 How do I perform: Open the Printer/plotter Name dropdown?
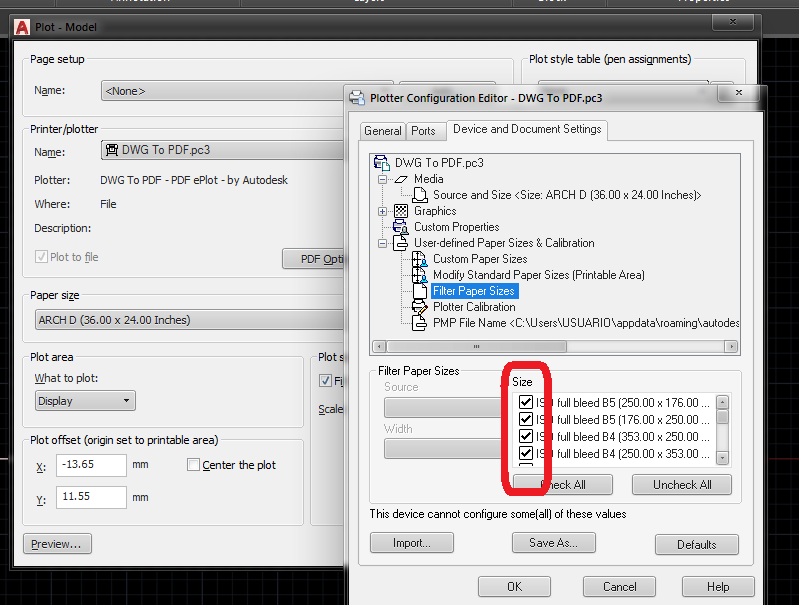tap(223, 150)
